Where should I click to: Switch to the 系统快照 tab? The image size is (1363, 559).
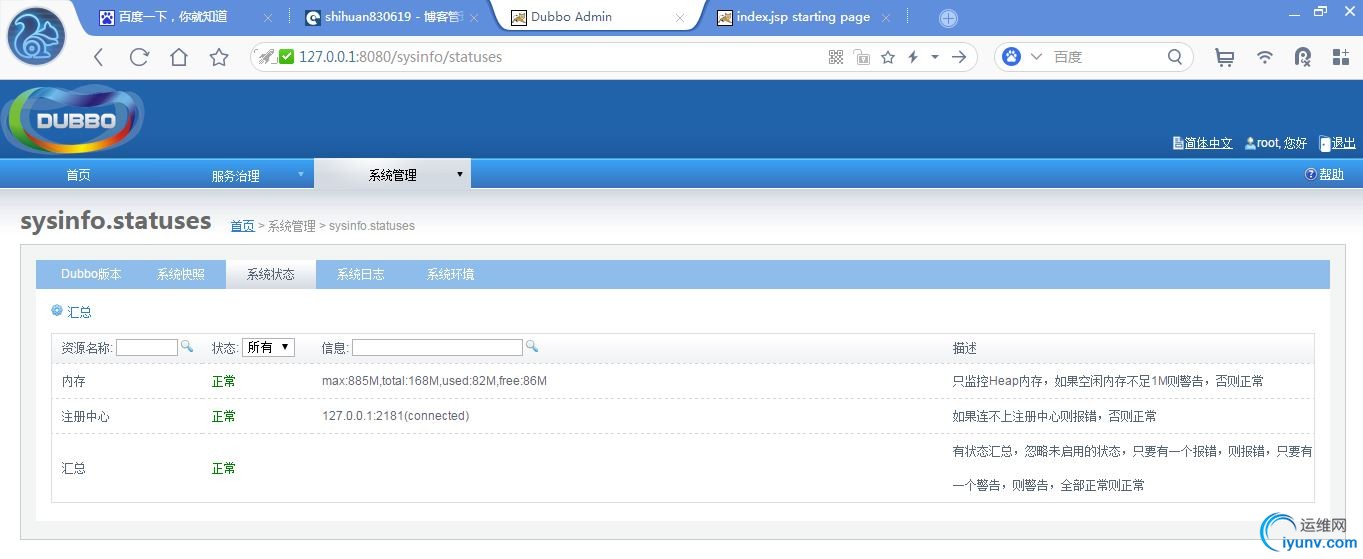[x=181, y=274]
